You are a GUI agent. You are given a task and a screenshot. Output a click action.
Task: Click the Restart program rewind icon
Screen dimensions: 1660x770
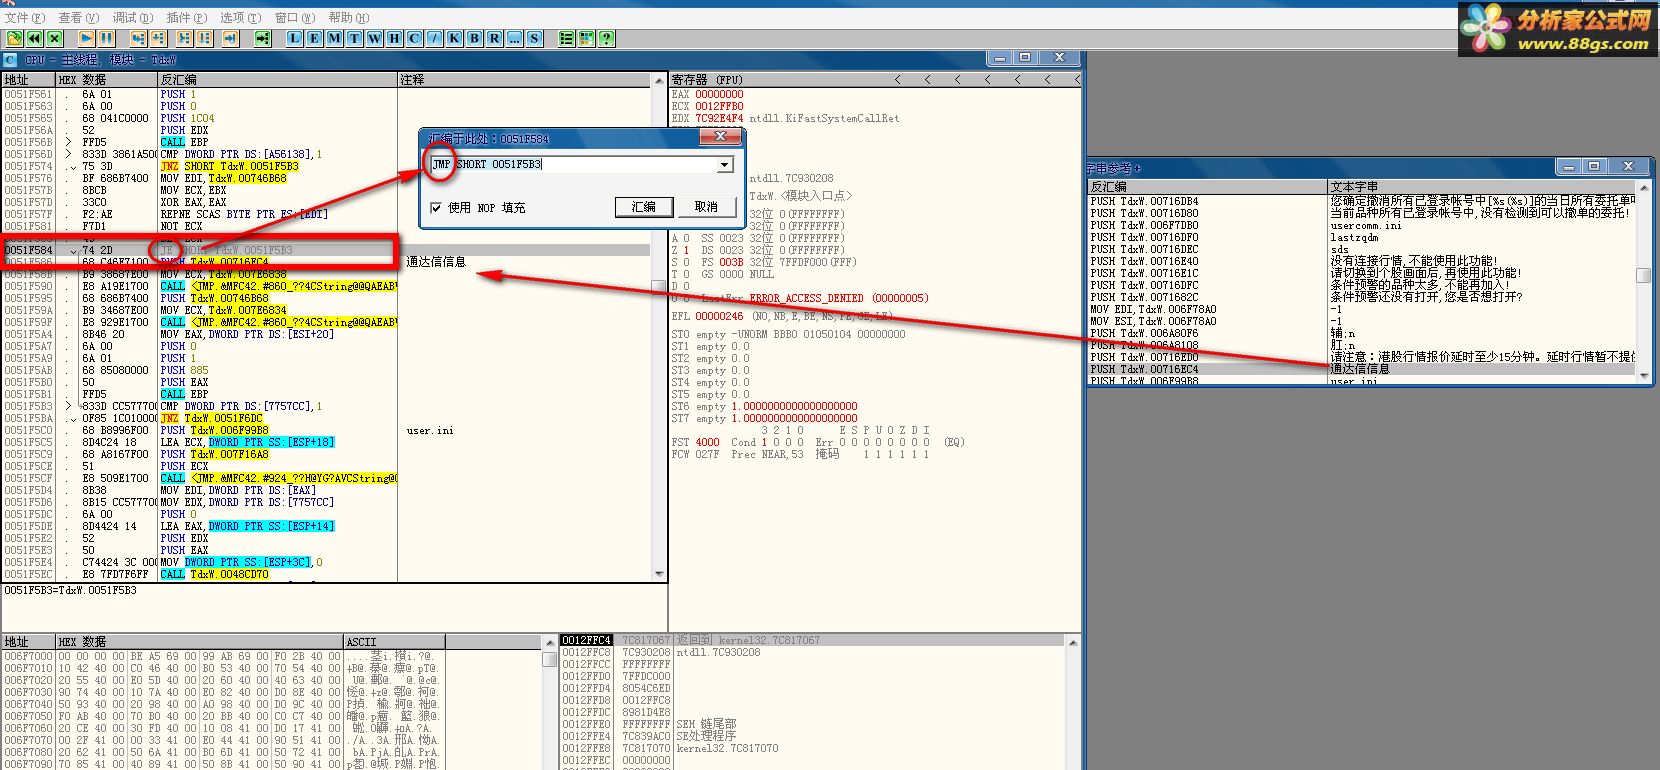[x=35, y=38]
